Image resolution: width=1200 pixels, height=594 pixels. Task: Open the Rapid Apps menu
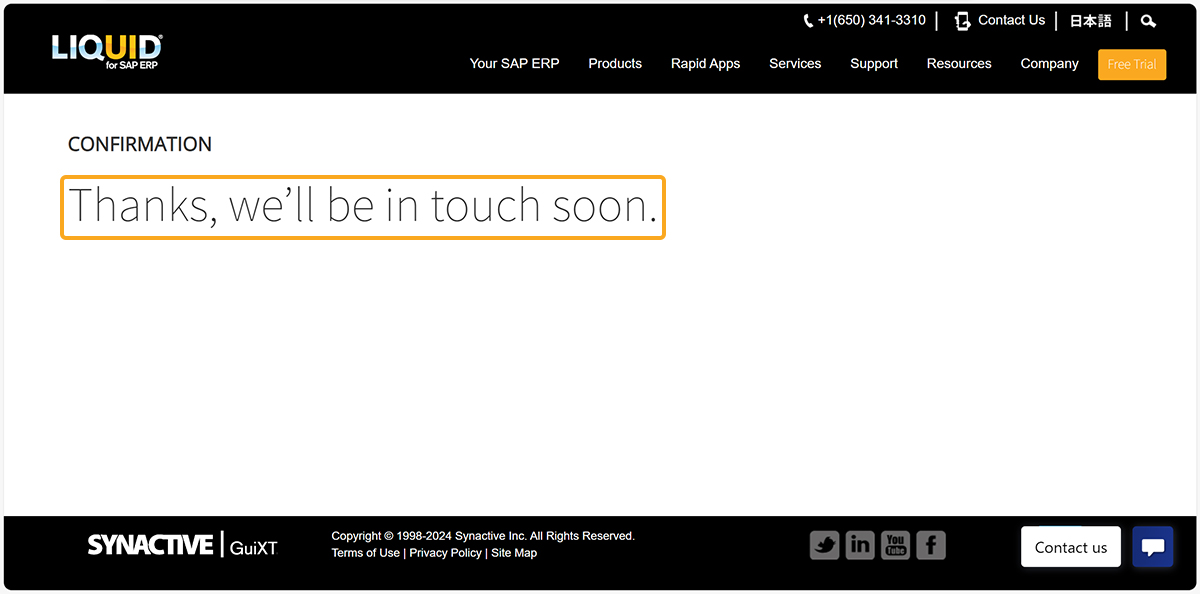tap(705, 64)
